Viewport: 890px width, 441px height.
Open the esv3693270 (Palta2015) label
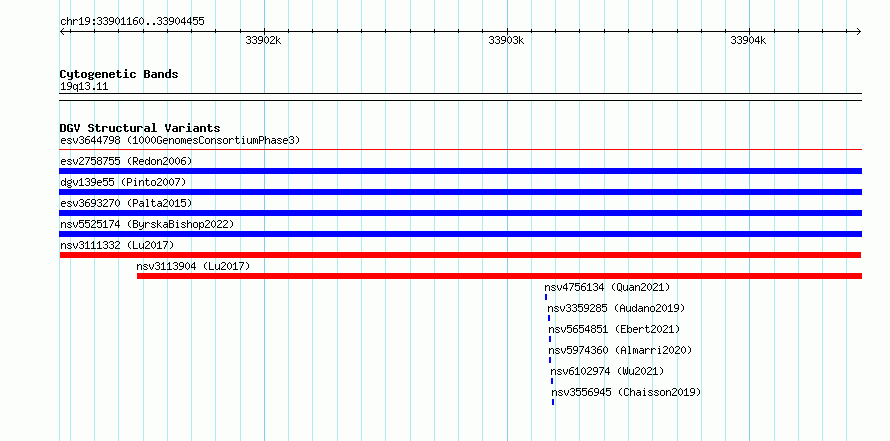click(126, 203)
